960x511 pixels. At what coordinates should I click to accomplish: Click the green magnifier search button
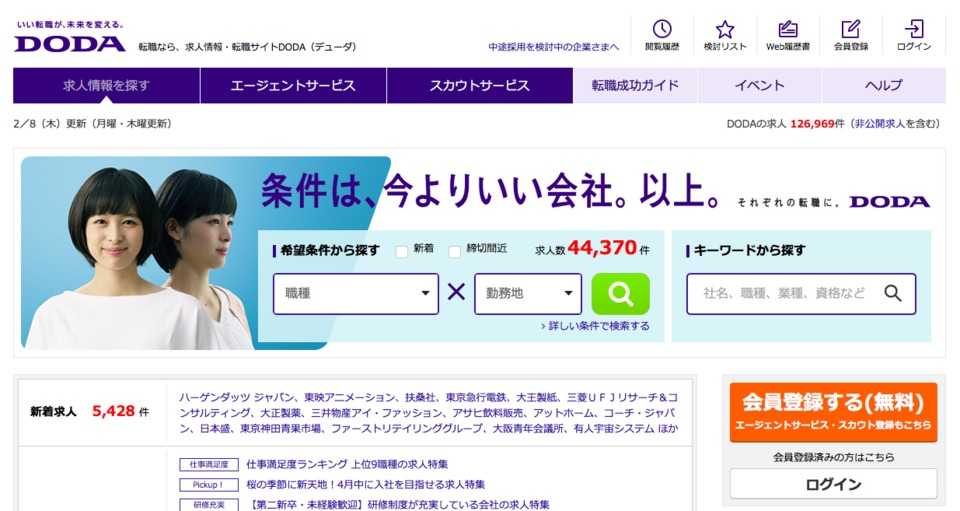(x=620, y=294)
